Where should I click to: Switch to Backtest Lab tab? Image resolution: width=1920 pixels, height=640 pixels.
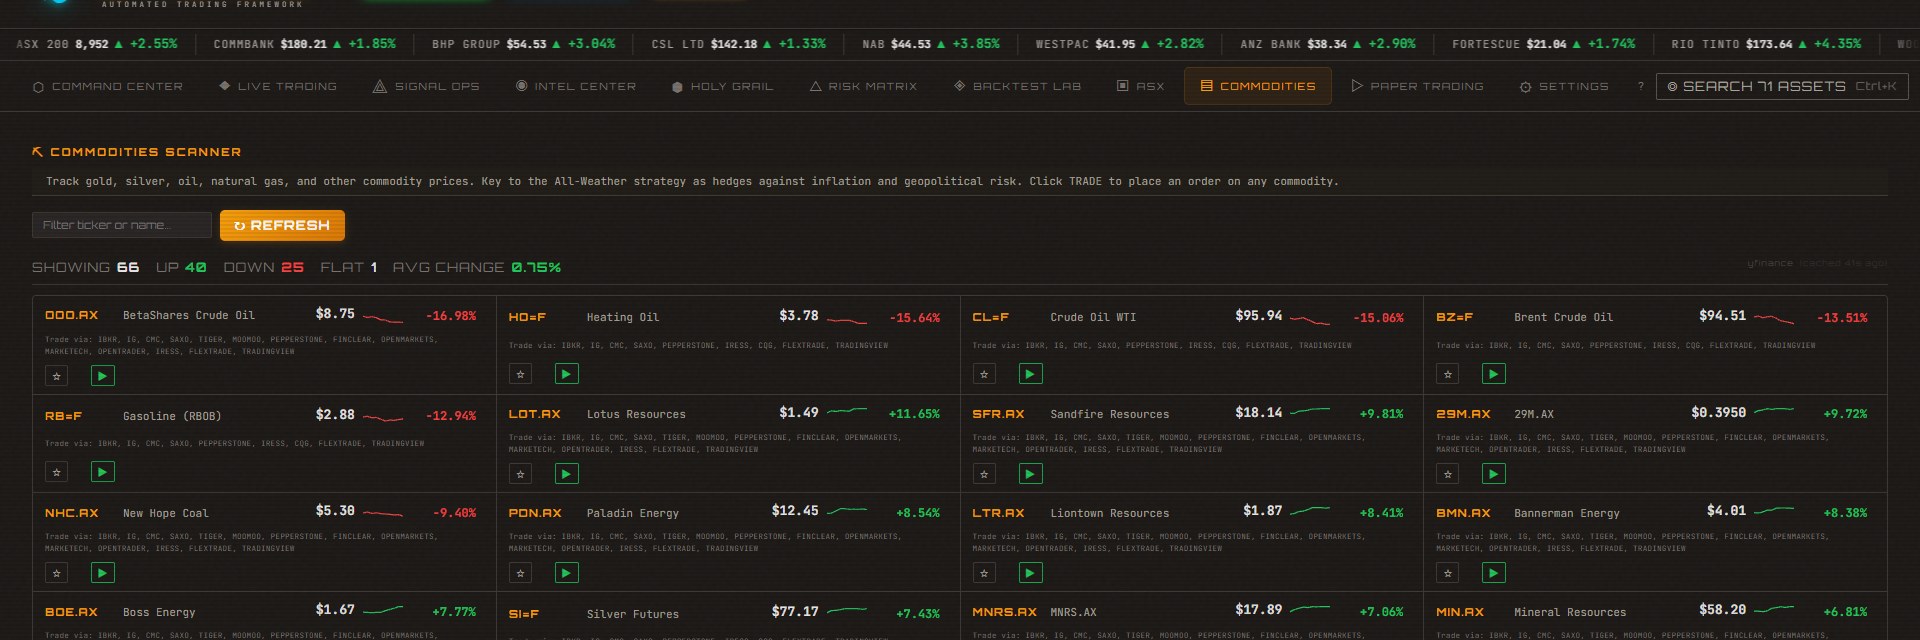1018,87
